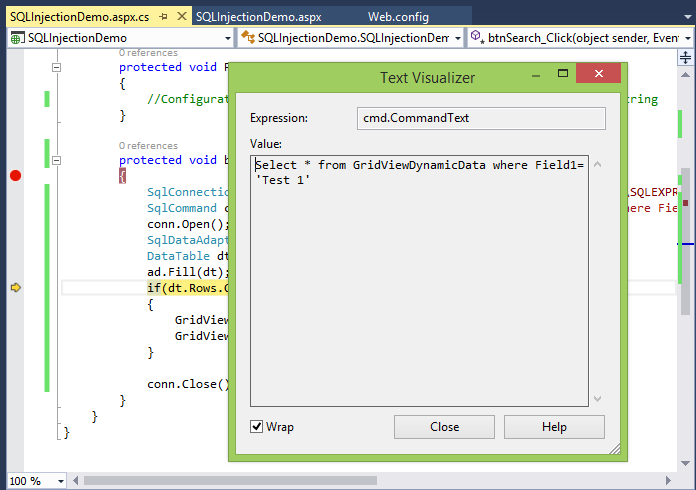Screen dimensions: 696x490
Task: Click the editor vertical scrollbar thumb
Action: [x=686, y=241]
